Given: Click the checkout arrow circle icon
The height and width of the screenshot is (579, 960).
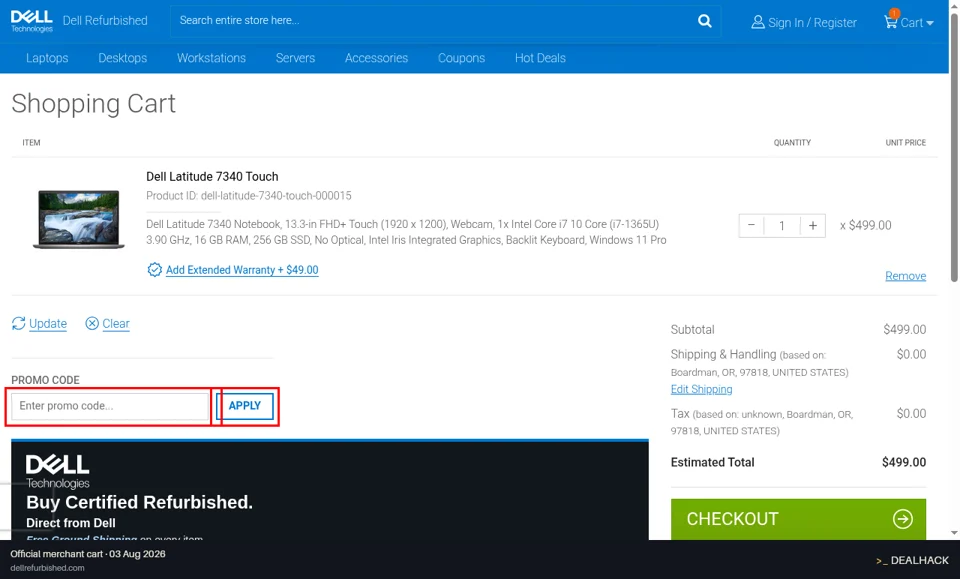Looking at the screenshot, I should click(902, 519).
